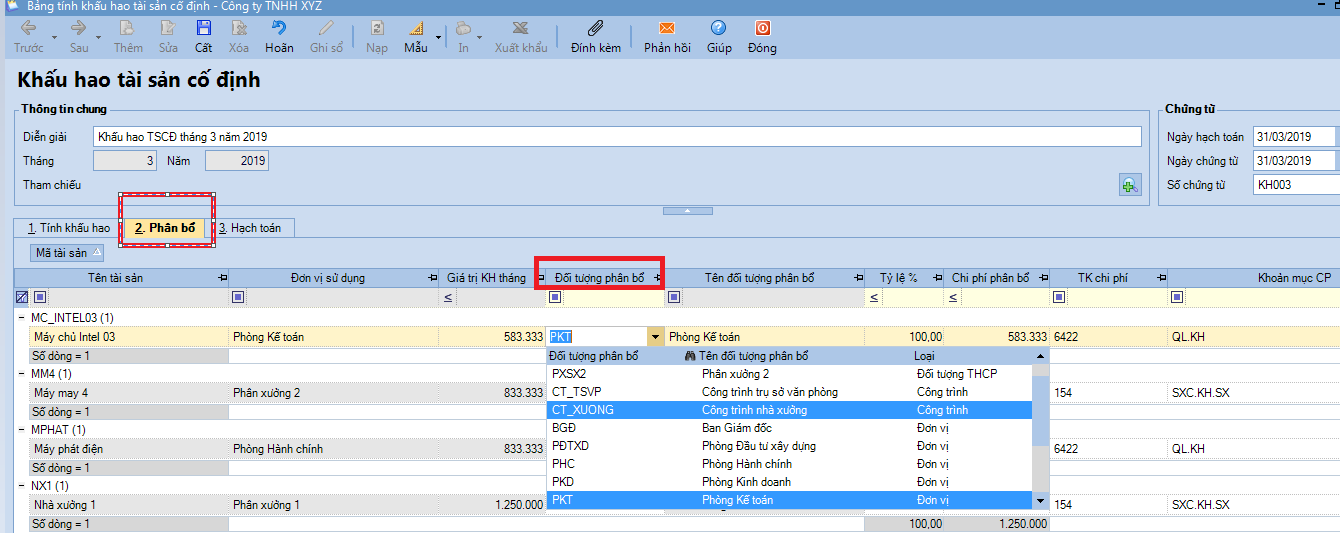Click the Xuất khẩu export icon
This screenshot has width=1340, height=533.
(521, 28)
